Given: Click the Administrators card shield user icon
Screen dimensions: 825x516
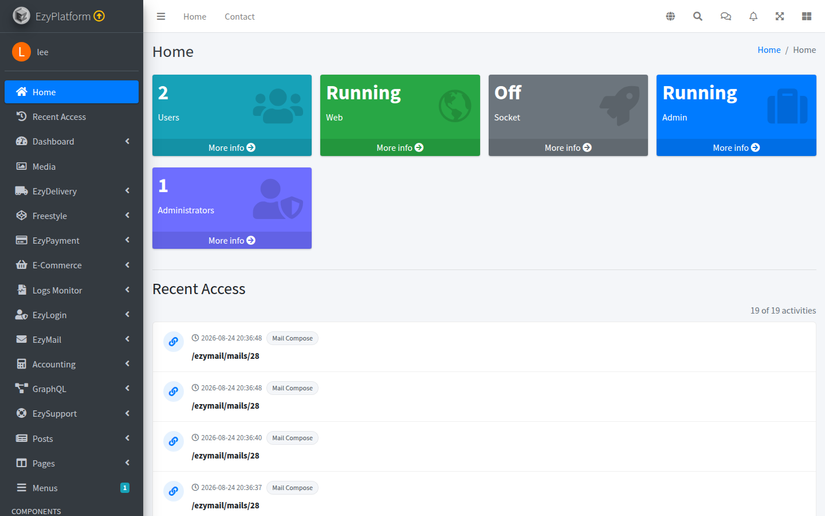Looking at the screenshot, I should point(278,199).
